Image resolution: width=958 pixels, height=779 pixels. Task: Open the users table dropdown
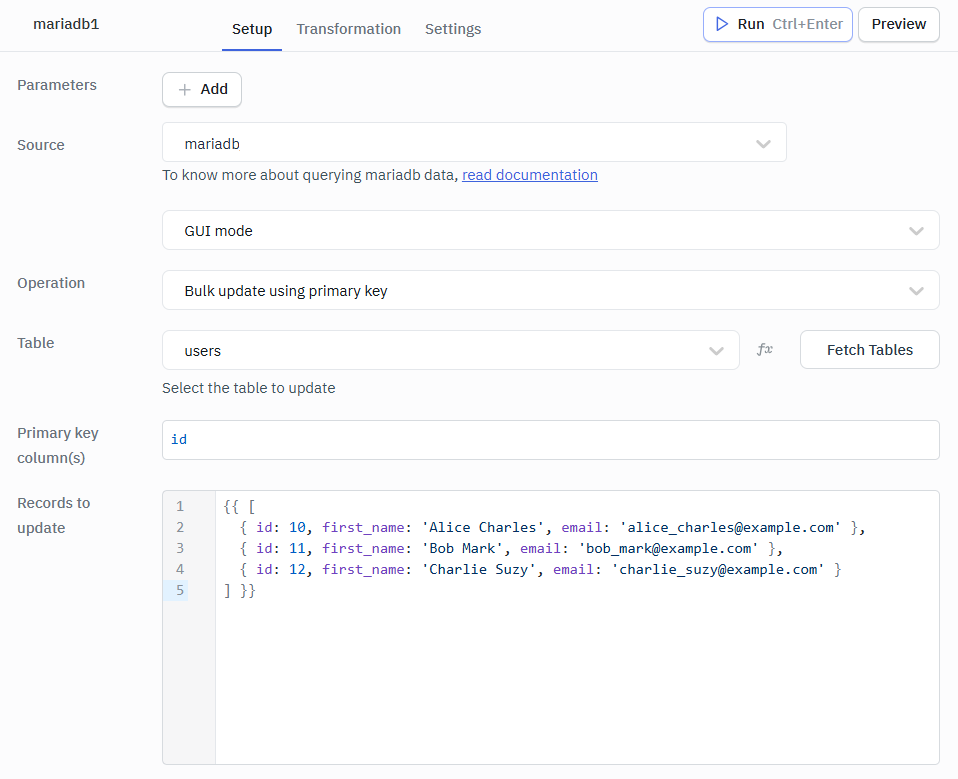pos(451,350)
